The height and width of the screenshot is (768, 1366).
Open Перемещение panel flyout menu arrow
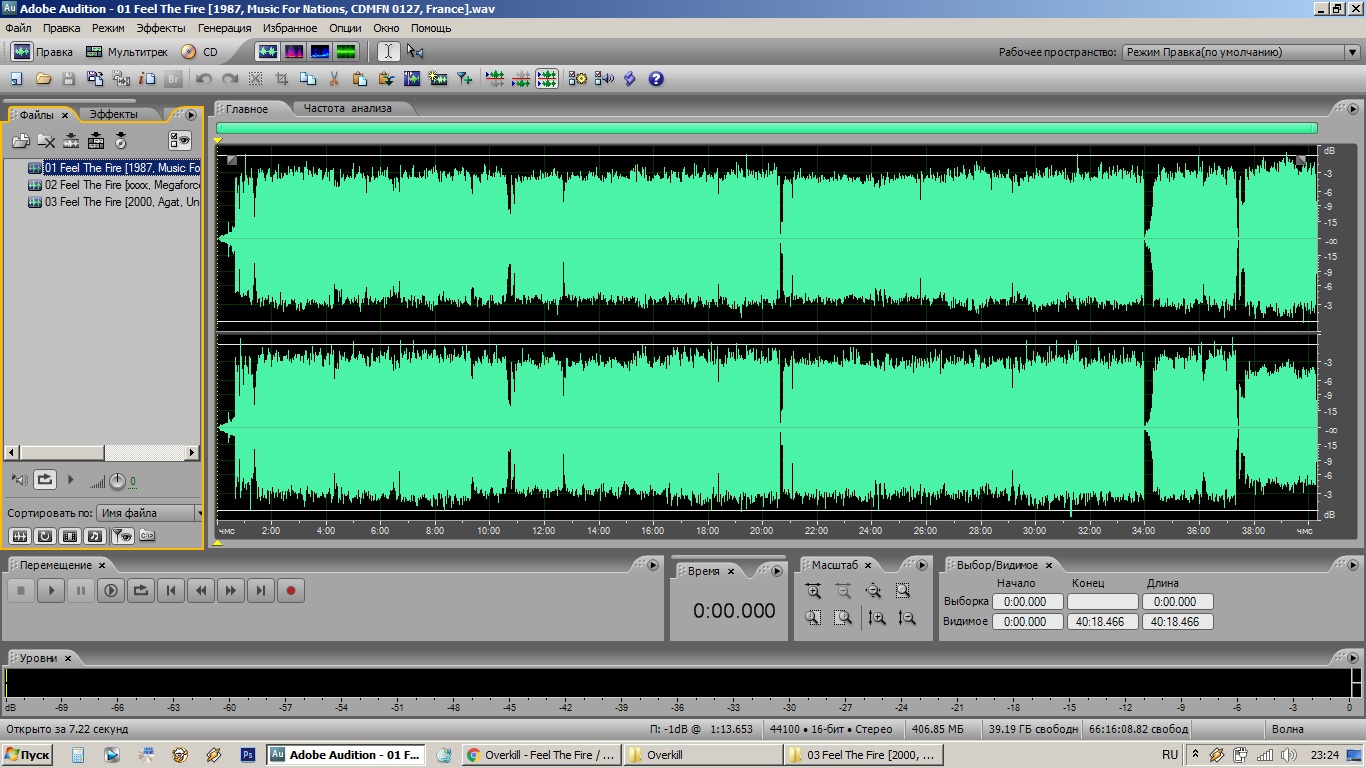click(x=653, y=565)
